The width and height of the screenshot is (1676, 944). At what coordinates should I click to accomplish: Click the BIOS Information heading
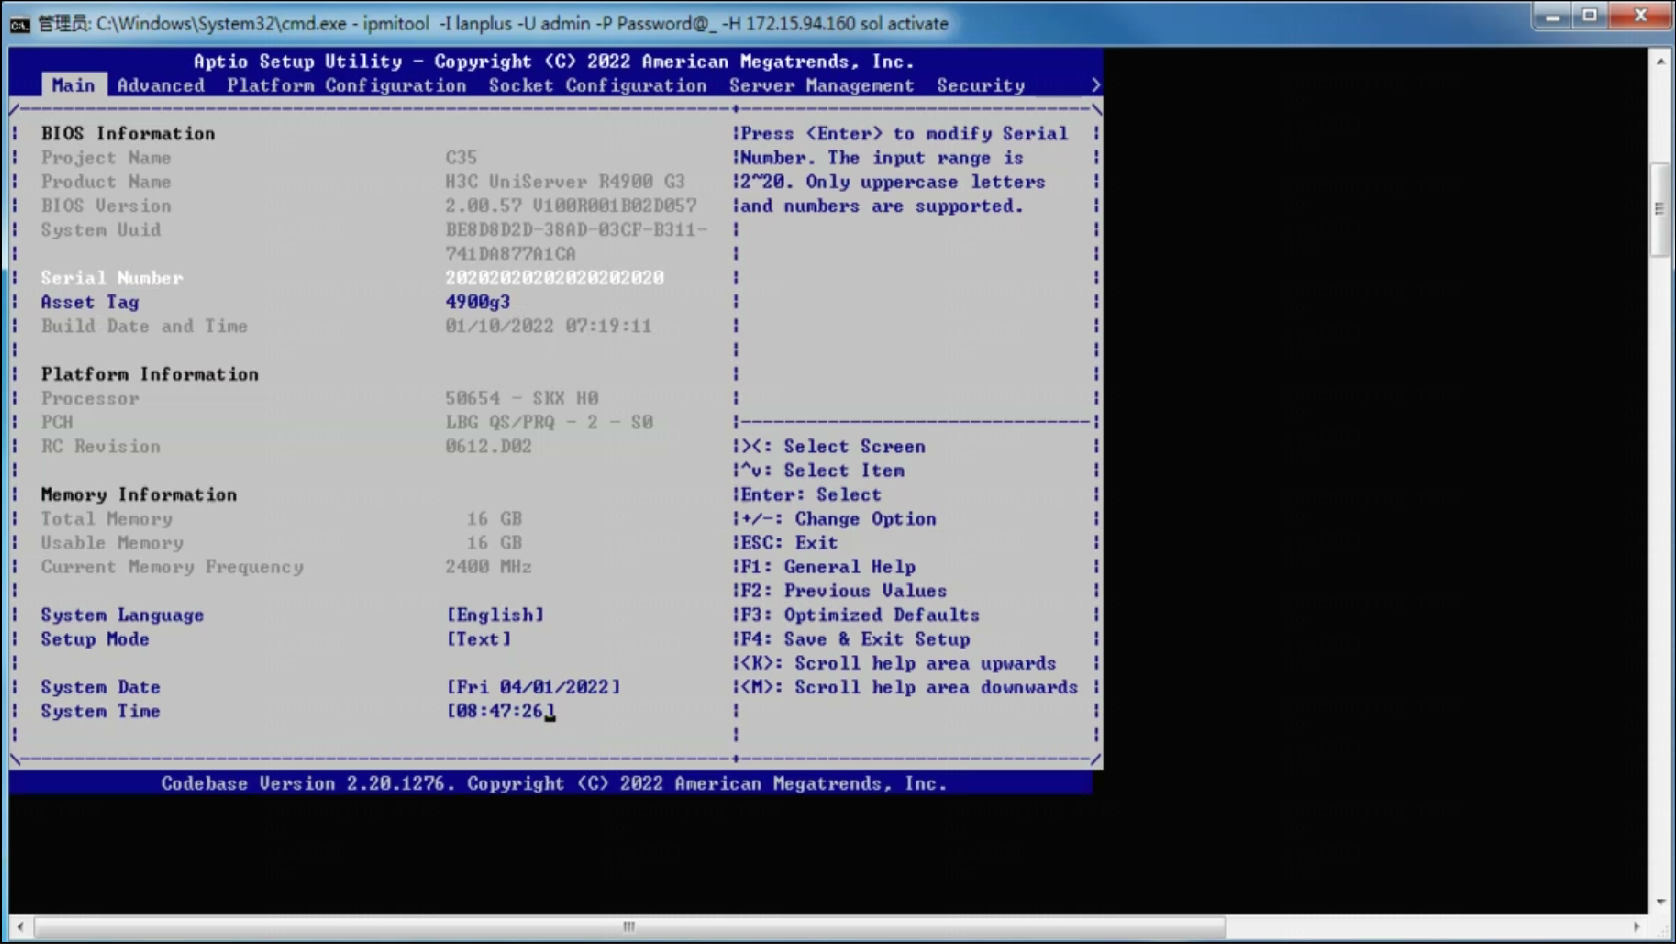128,134
